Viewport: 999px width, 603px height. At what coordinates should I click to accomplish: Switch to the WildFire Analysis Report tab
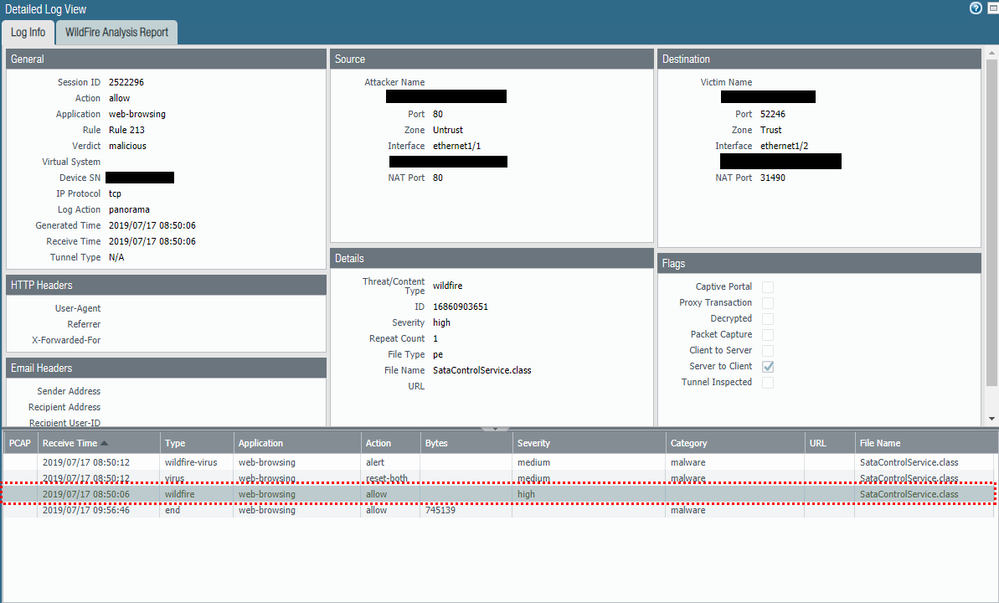(x=117, y=32)
